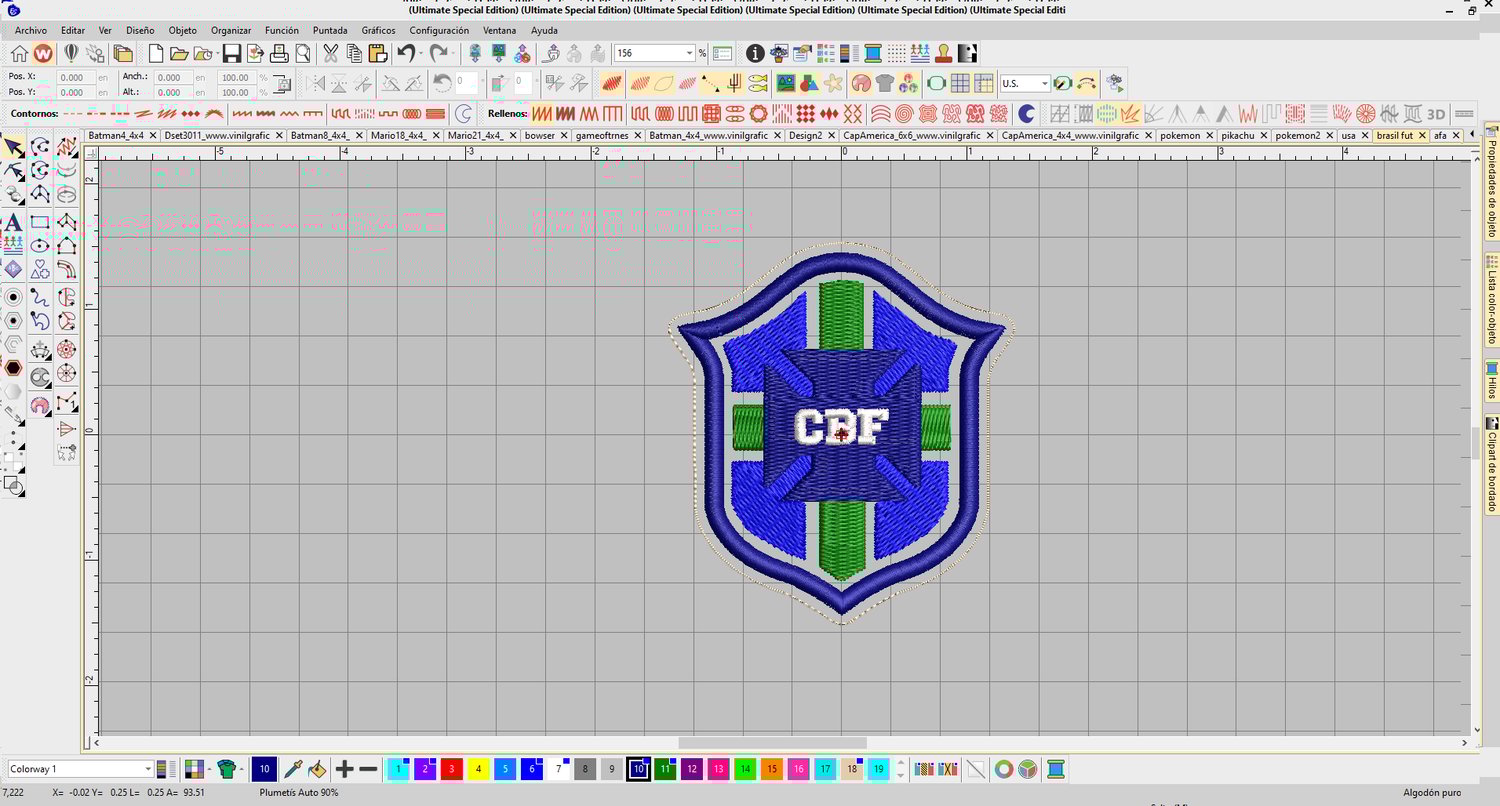
Task: Toggle the grid display icon
Action: click(x=960, y=83)
